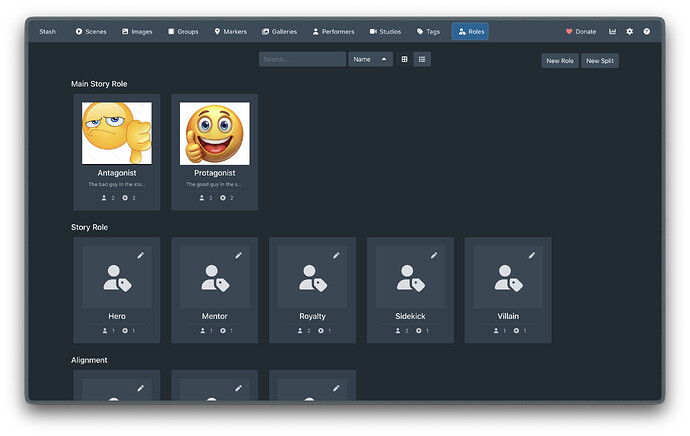Select the active Roles tab
This screenshot has width=690, height=436.
point(470,32)
